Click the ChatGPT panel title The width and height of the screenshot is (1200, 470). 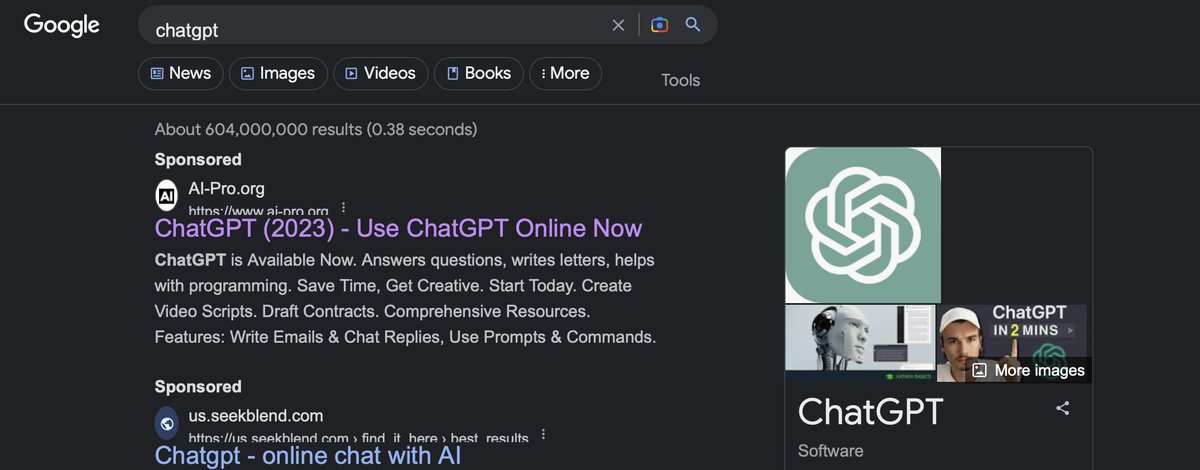pyautogui.click(x=870, y=411)
